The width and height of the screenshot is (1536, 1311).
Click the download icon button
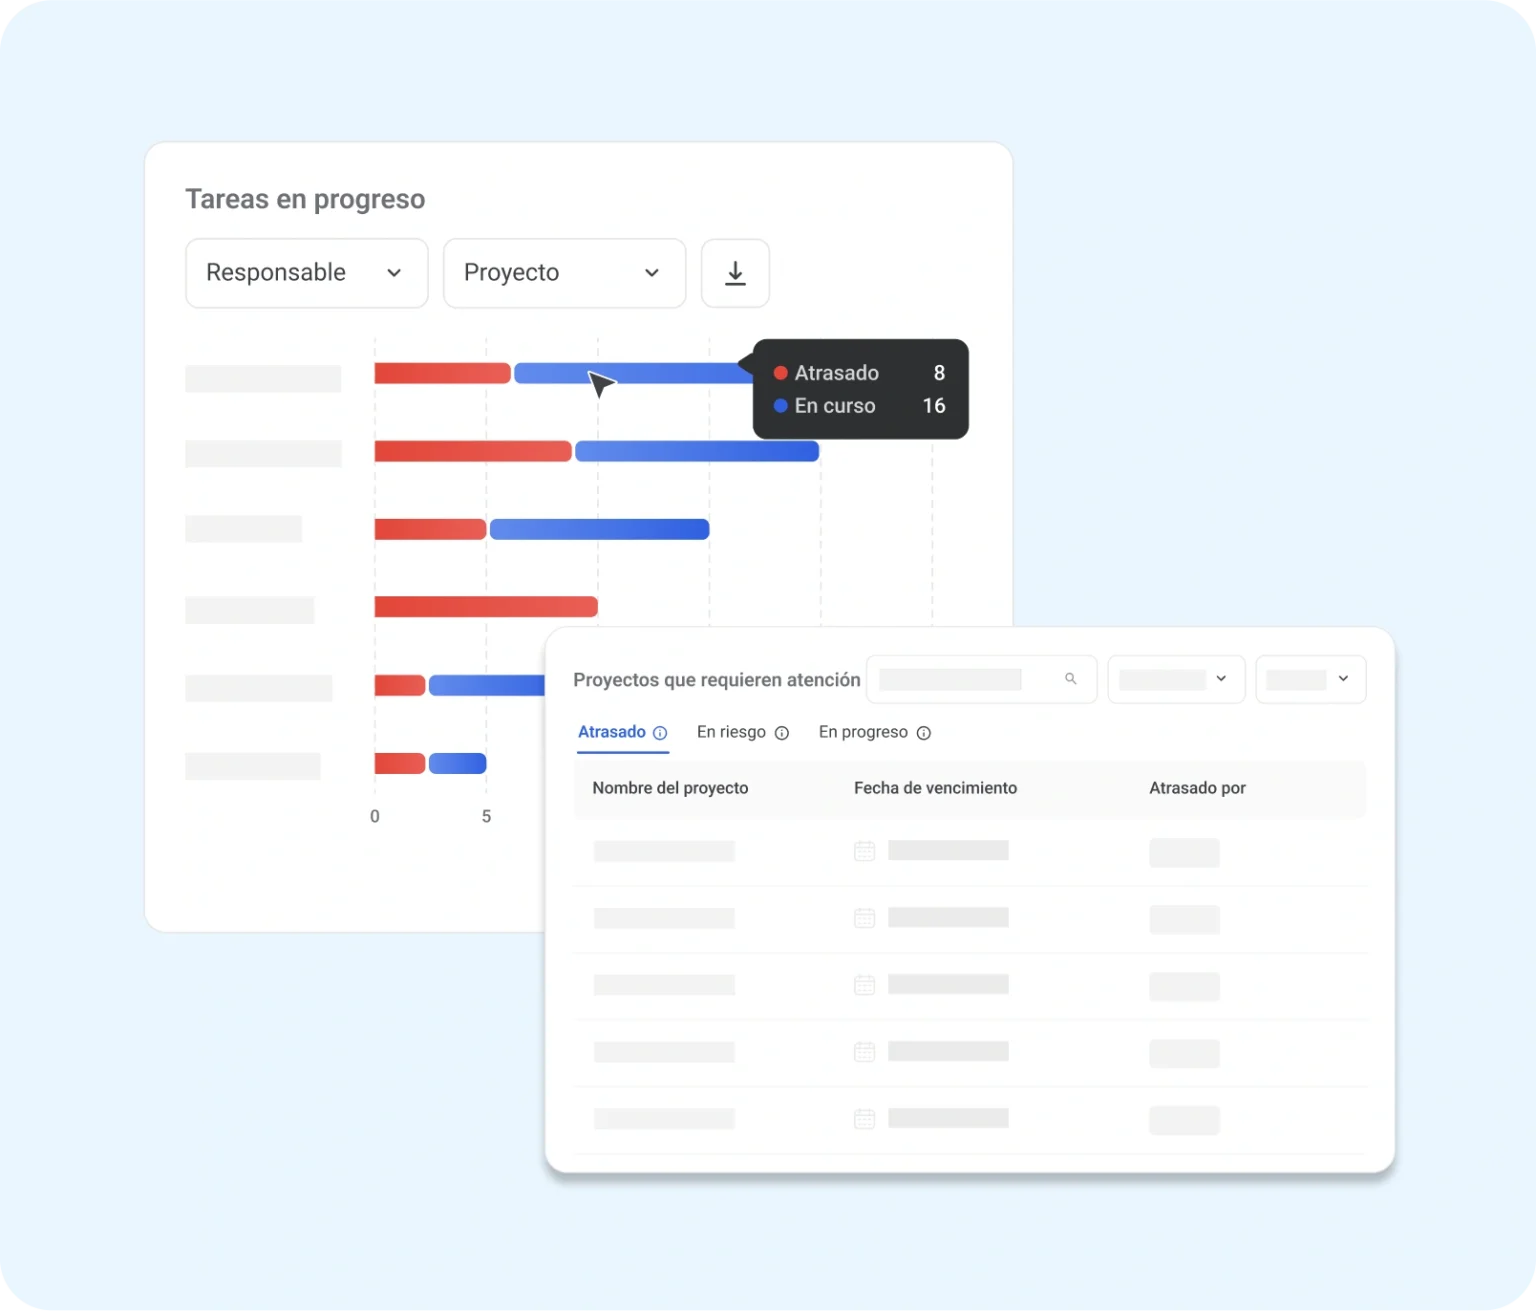coord(735,273)
